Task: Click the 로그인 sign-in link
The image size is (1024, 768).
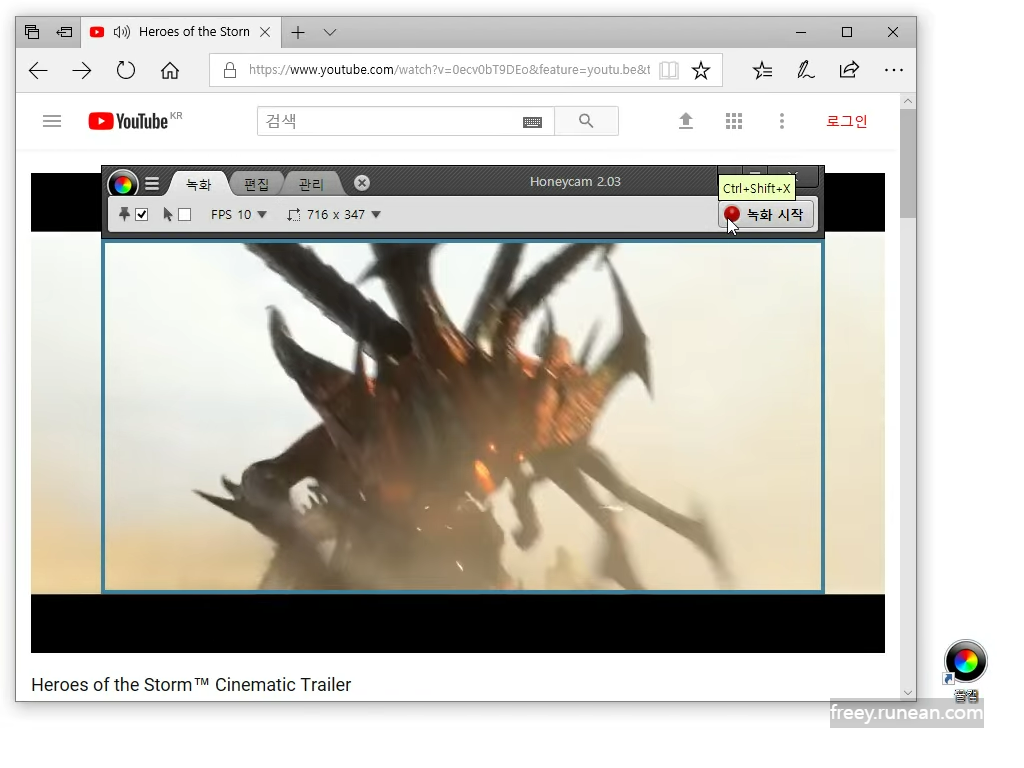Action: pos(846,121)
